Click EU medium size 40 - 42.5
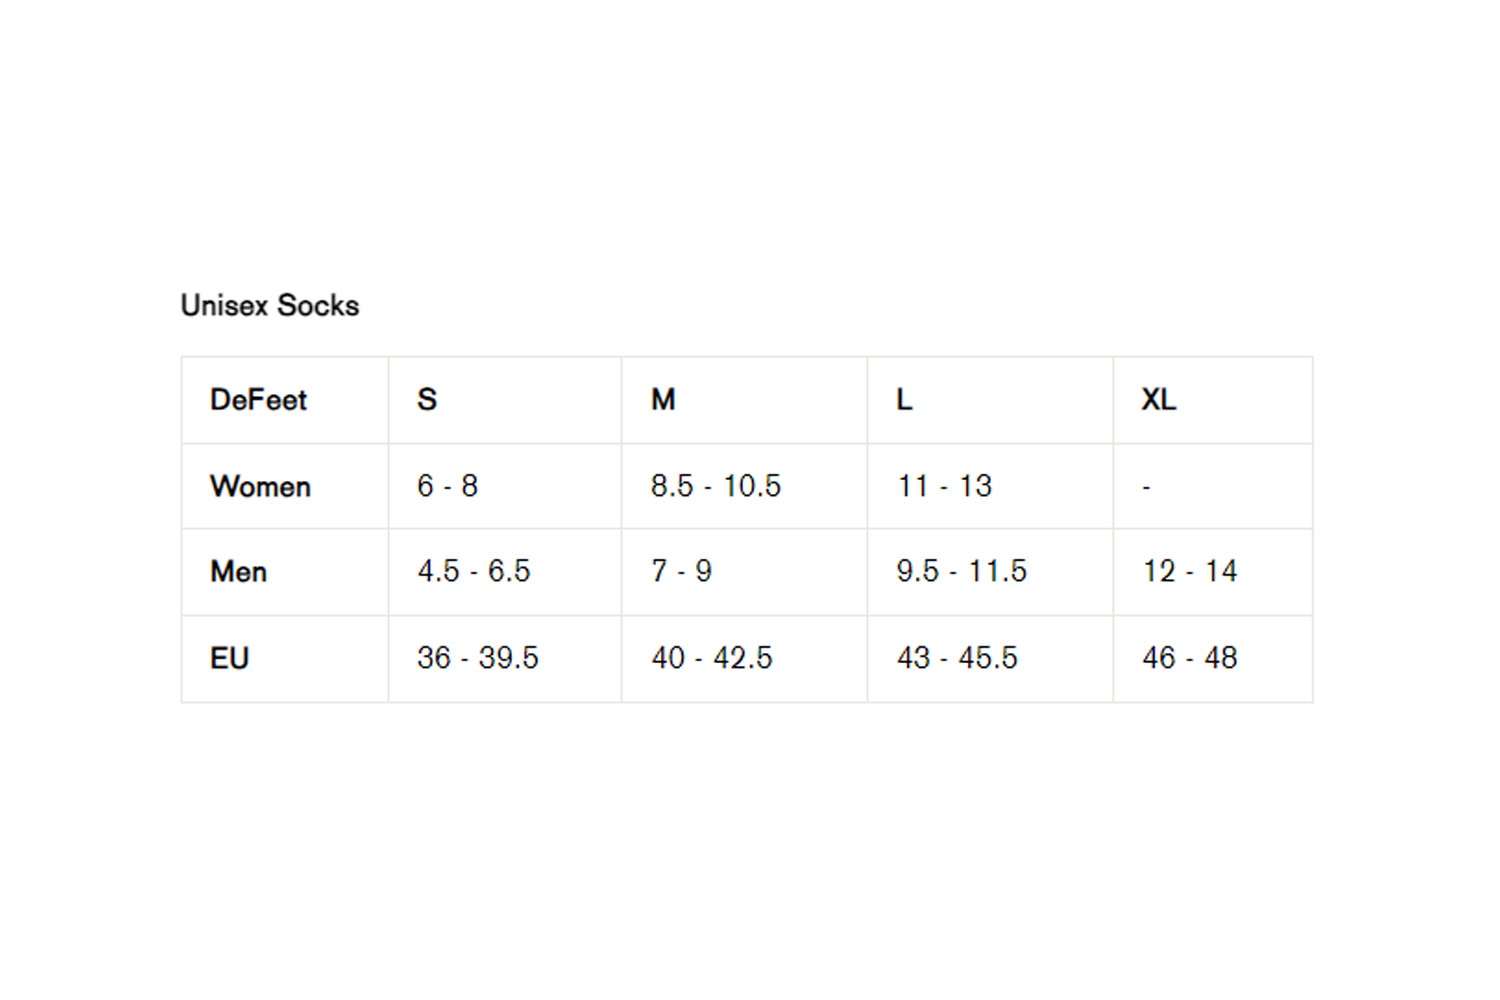The image size is (1500, 1000). click(712, 658)
